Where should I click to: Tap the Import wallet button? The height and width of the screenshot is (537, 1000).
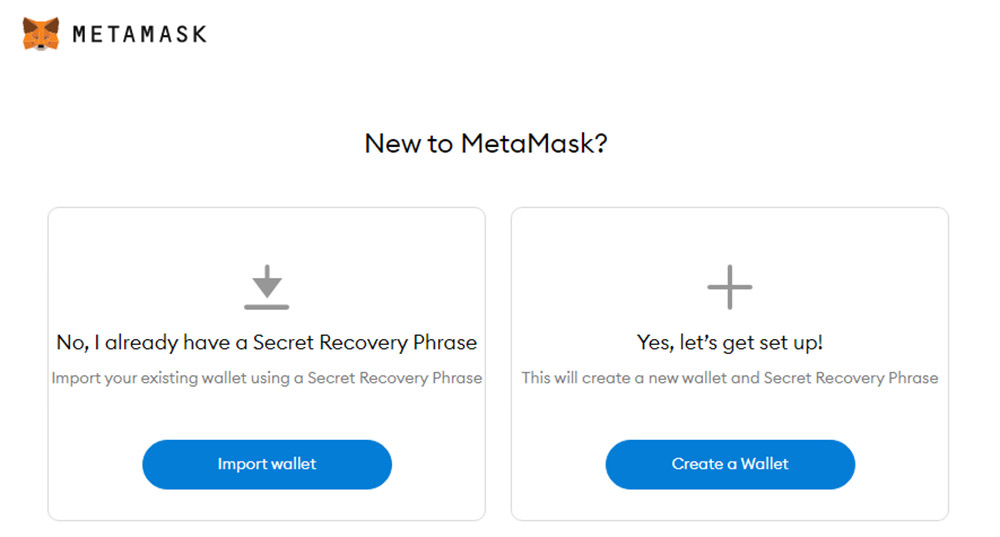267,464
